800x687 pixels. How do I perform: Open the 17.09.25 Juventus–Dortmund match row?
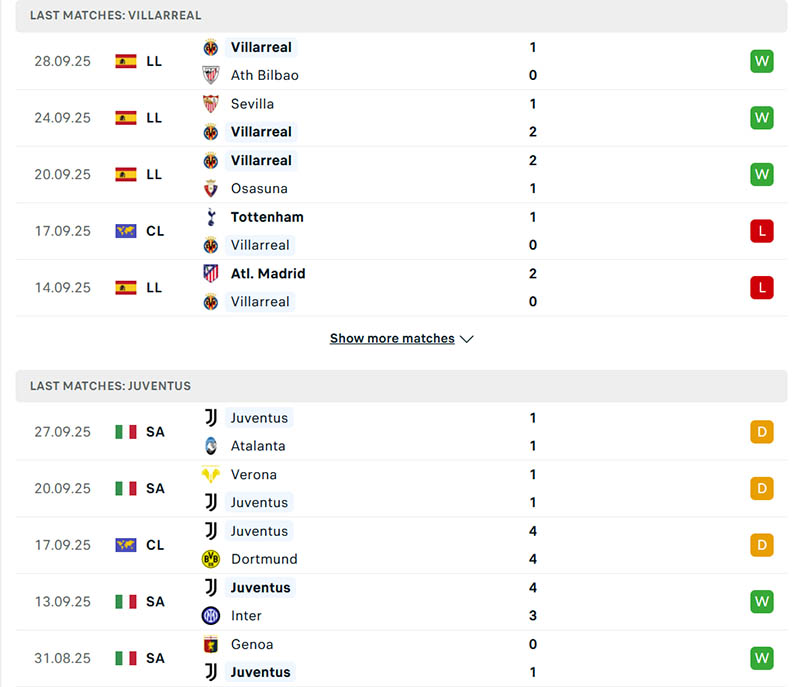[x=400, y=545]
